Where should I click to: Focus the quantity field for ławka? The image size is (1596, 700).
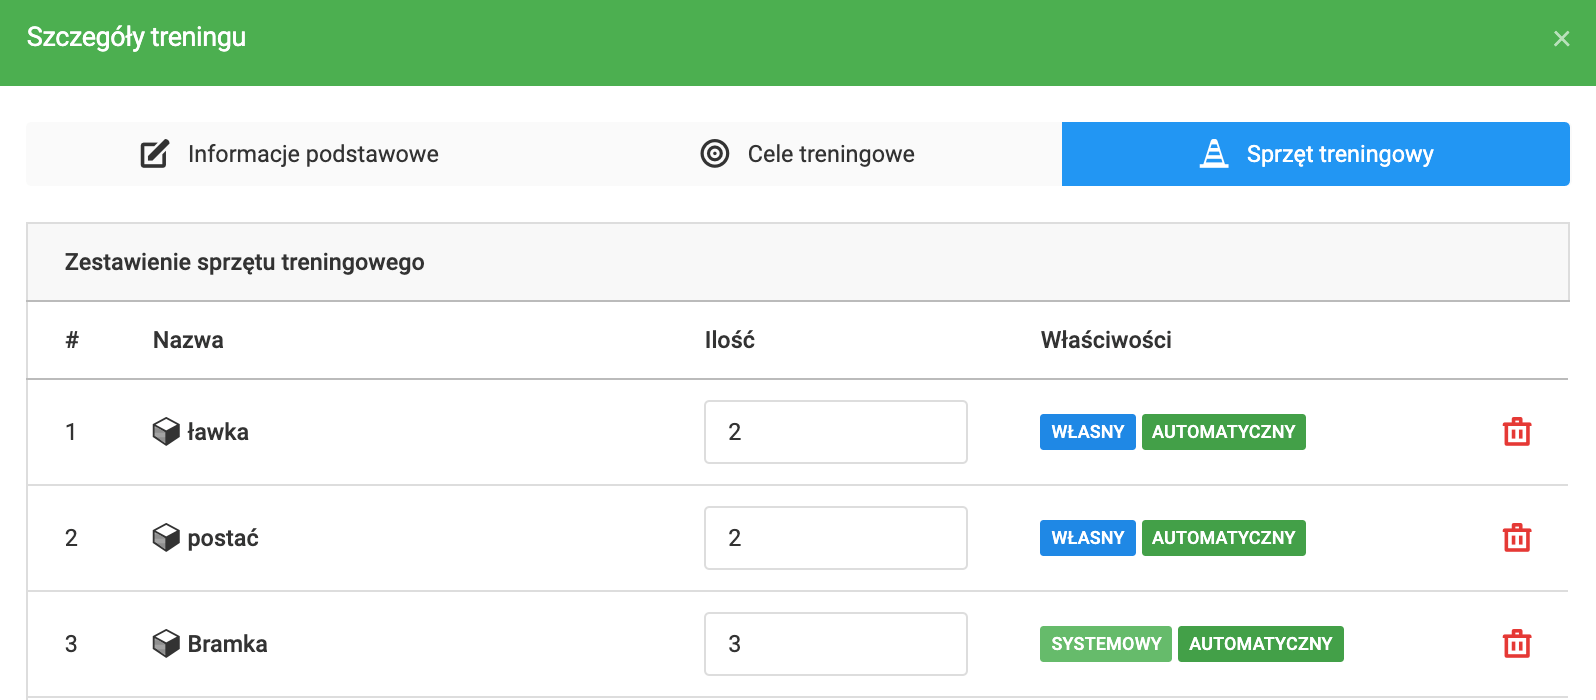pos(835,432)
